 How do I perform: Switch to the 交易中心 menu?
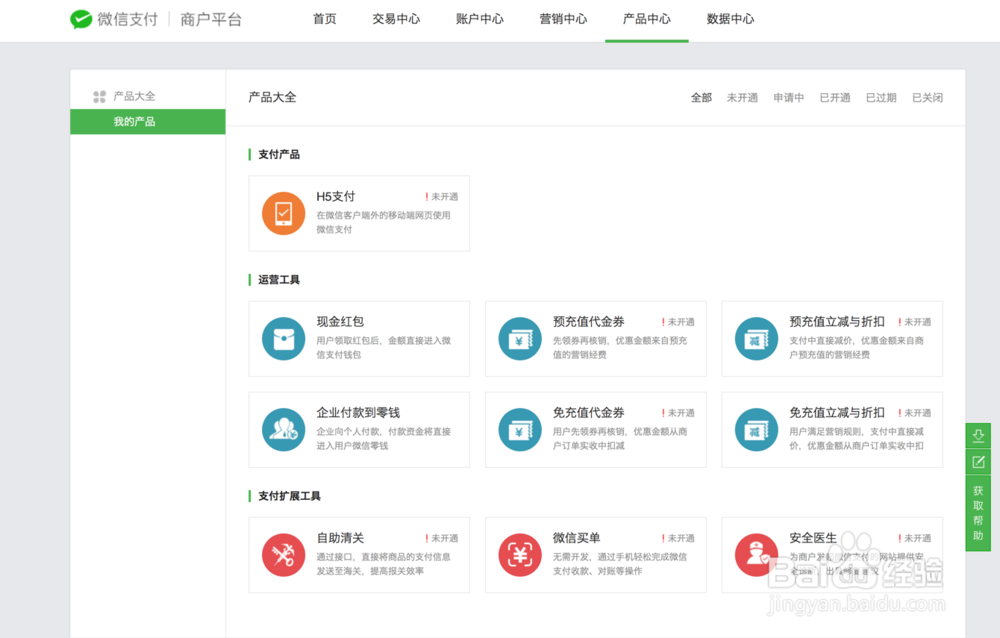396,19
